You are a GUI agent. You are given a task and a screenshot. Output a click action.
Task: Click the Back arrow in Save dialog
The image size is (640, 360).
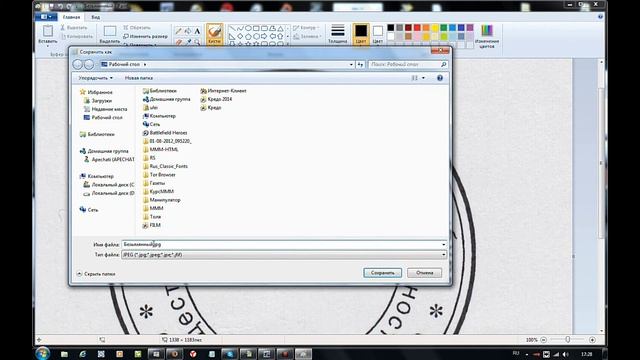point(78,64)
